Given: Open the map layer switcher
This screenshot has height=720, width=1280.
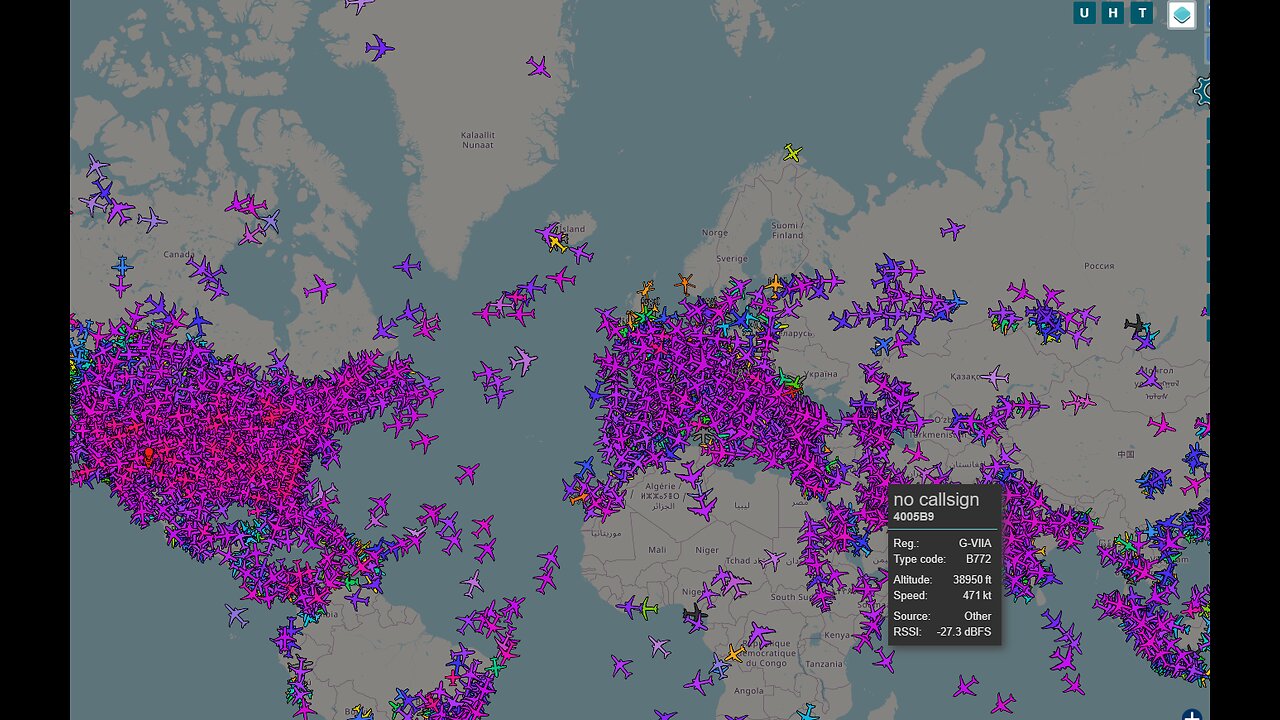Looking at the screenshot, I should coord(1182,15).
